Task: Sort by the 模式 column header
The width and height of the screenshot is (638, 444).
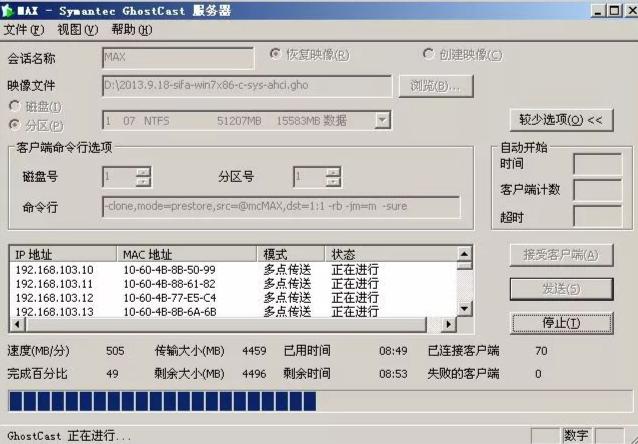Action: (x=291, y=254)
